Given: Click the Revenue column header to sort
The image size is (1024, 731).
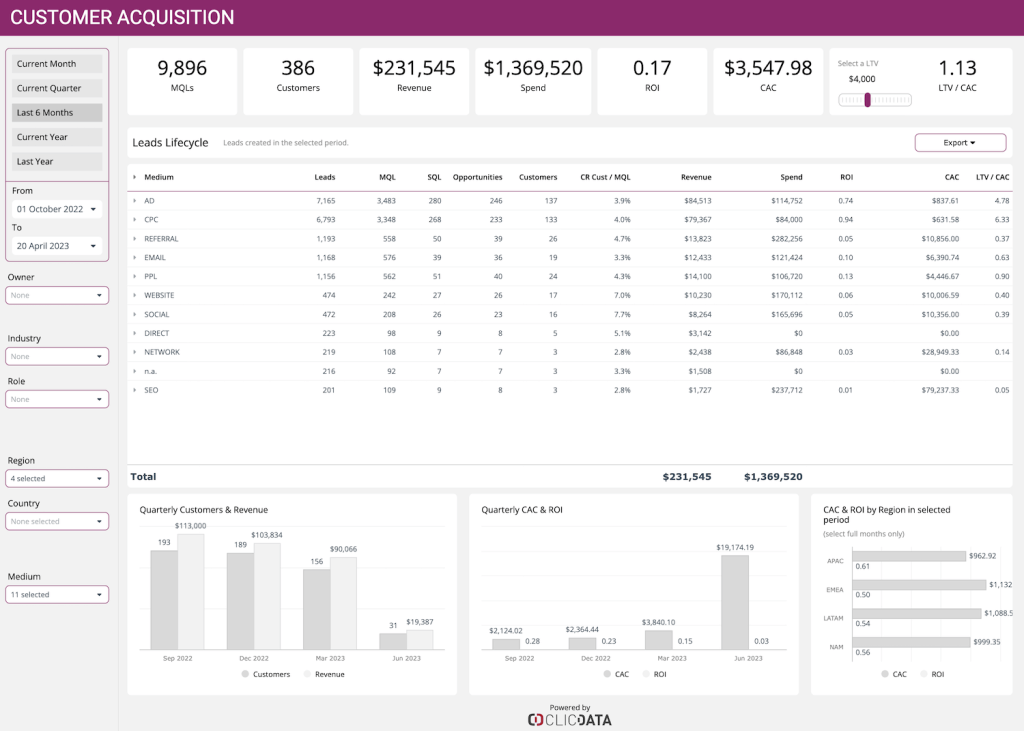Looking at the screenshot, I should tap(696, 177).
